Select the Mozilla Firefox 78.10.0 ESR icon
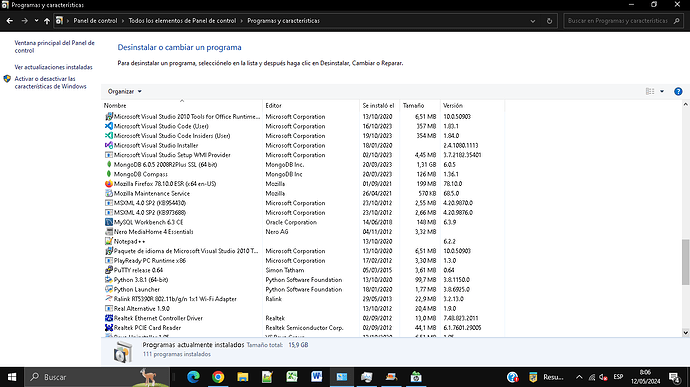Screen dimensions: 690x387 (x=109, y=184)
